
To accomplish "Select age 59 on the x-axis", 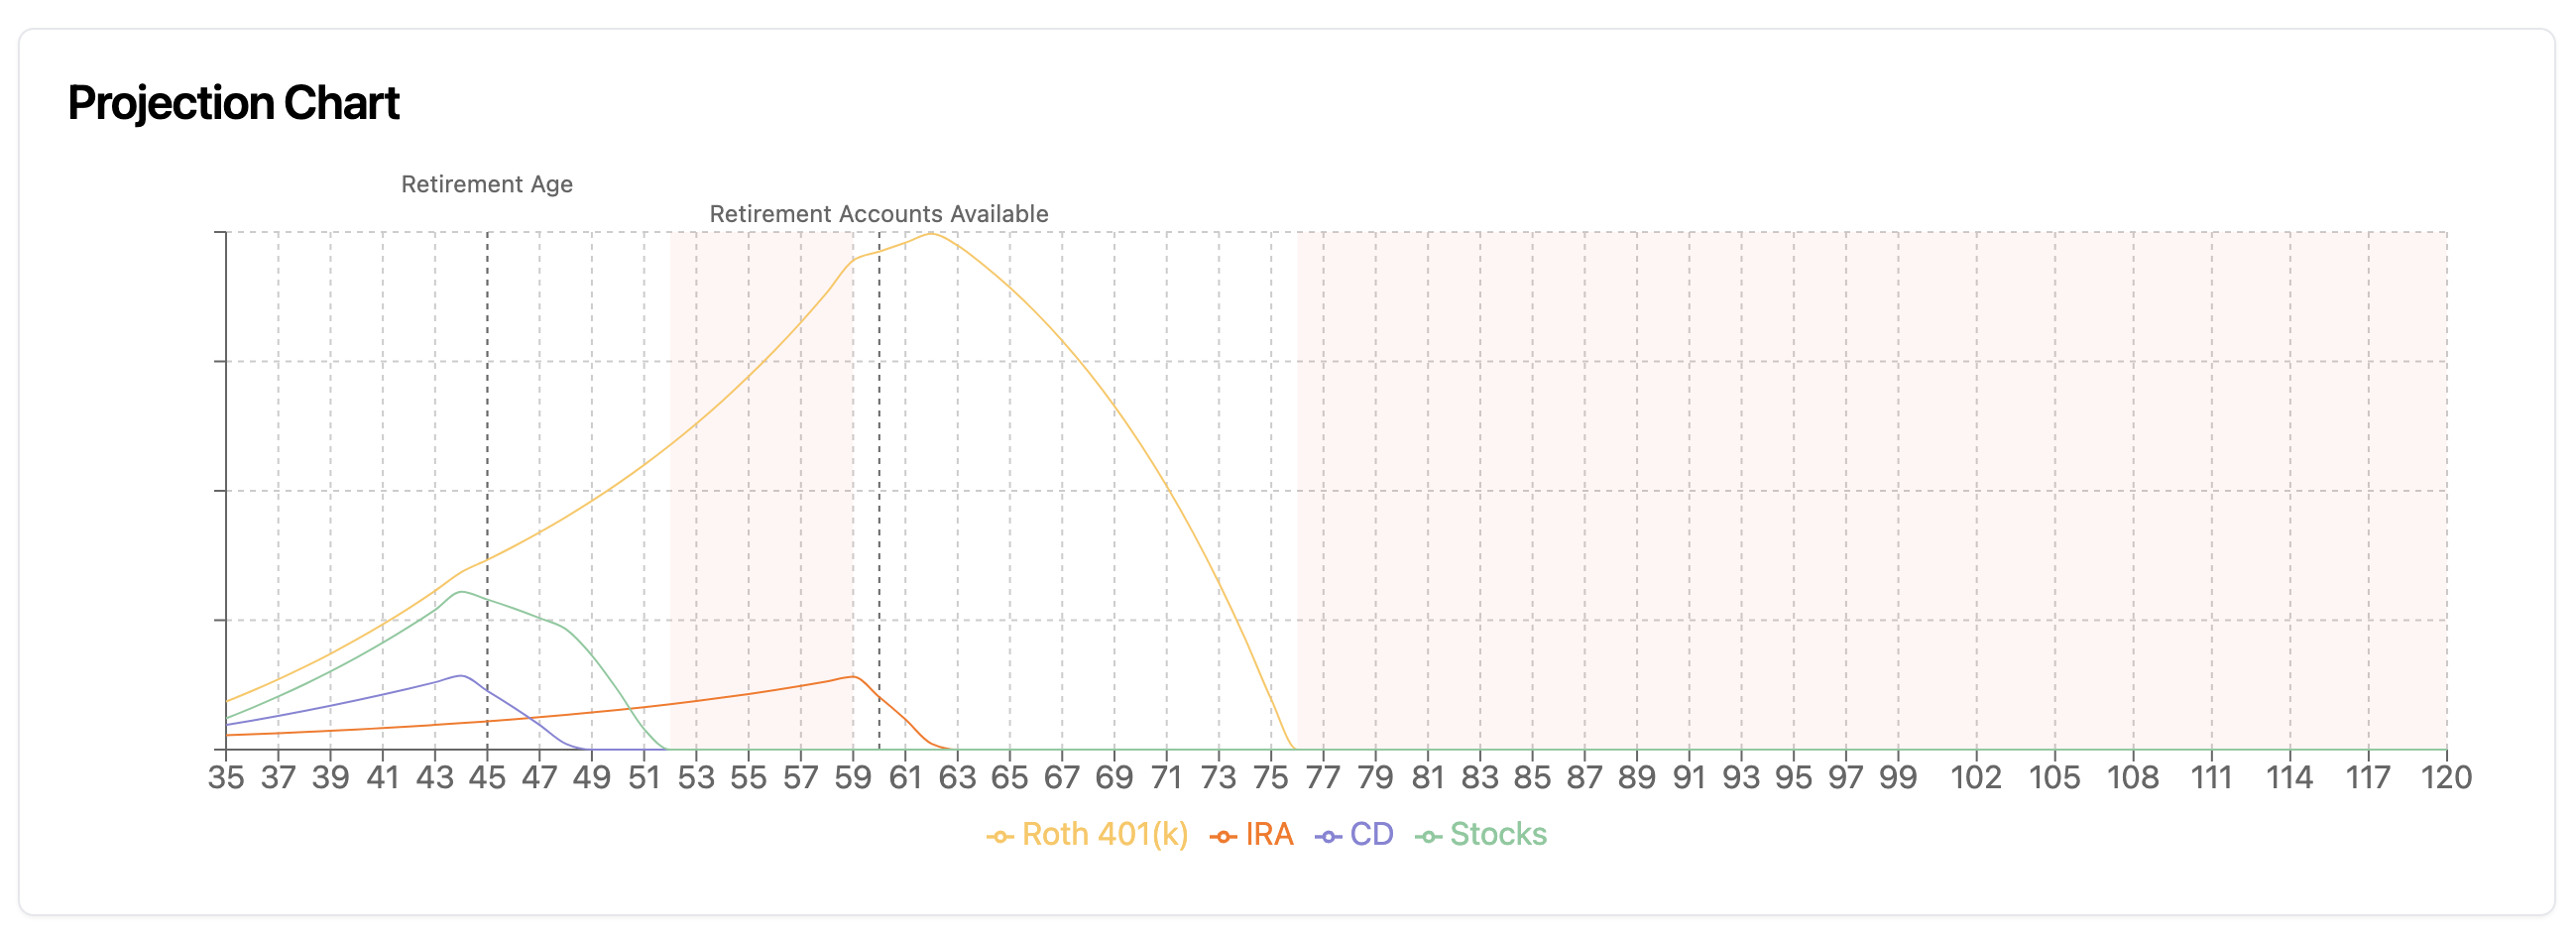I will tap(853, 778).
